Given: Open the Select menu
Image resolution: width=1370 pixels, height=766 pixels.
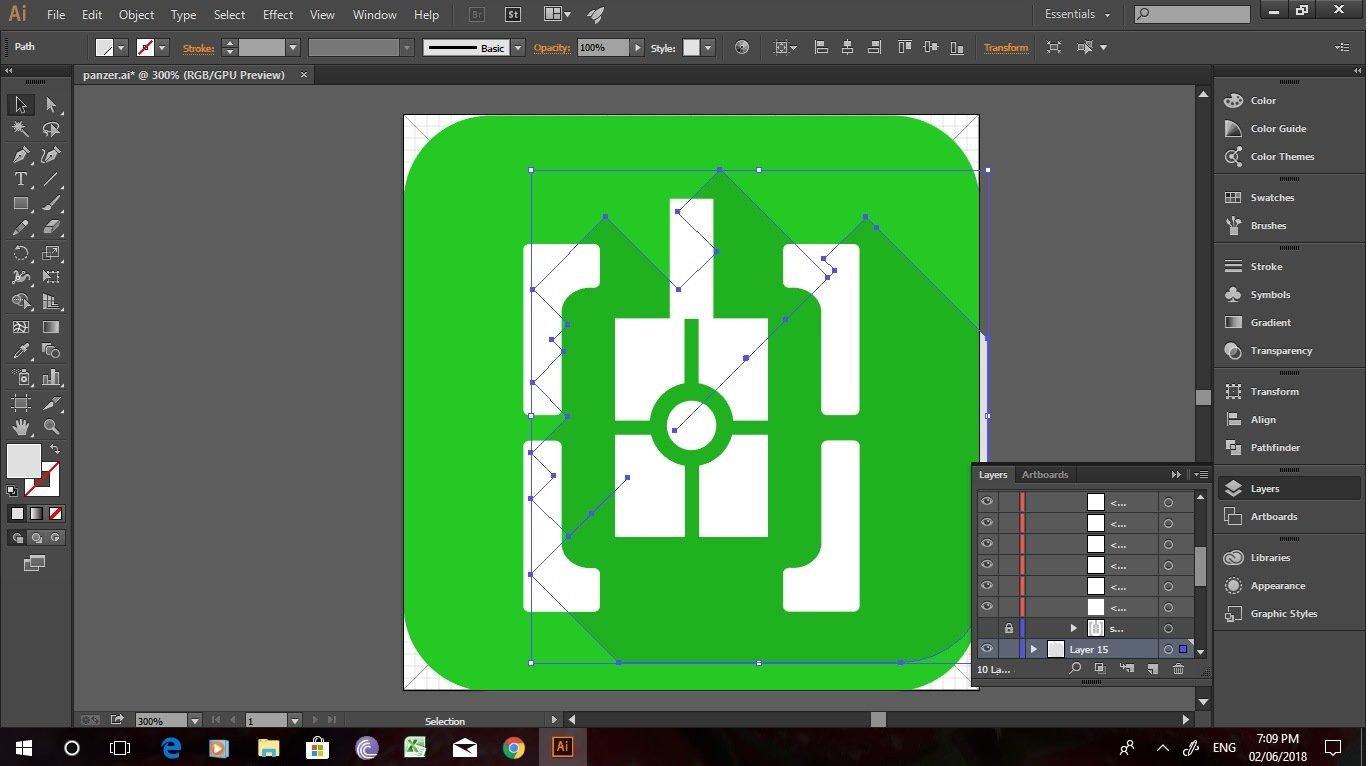Looking at the screenshot, I should pos(229,15).
